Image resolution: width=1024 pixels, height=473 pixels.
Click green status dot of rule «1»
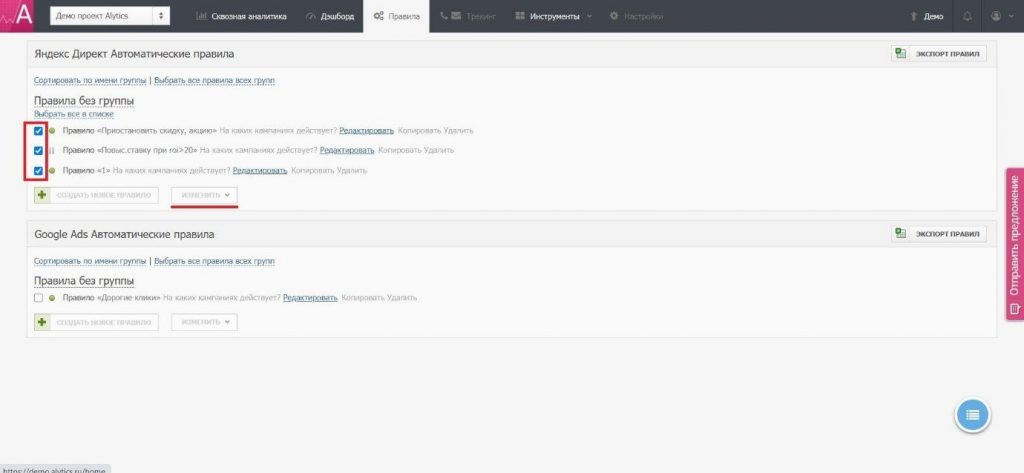click(x=52, y=171)
